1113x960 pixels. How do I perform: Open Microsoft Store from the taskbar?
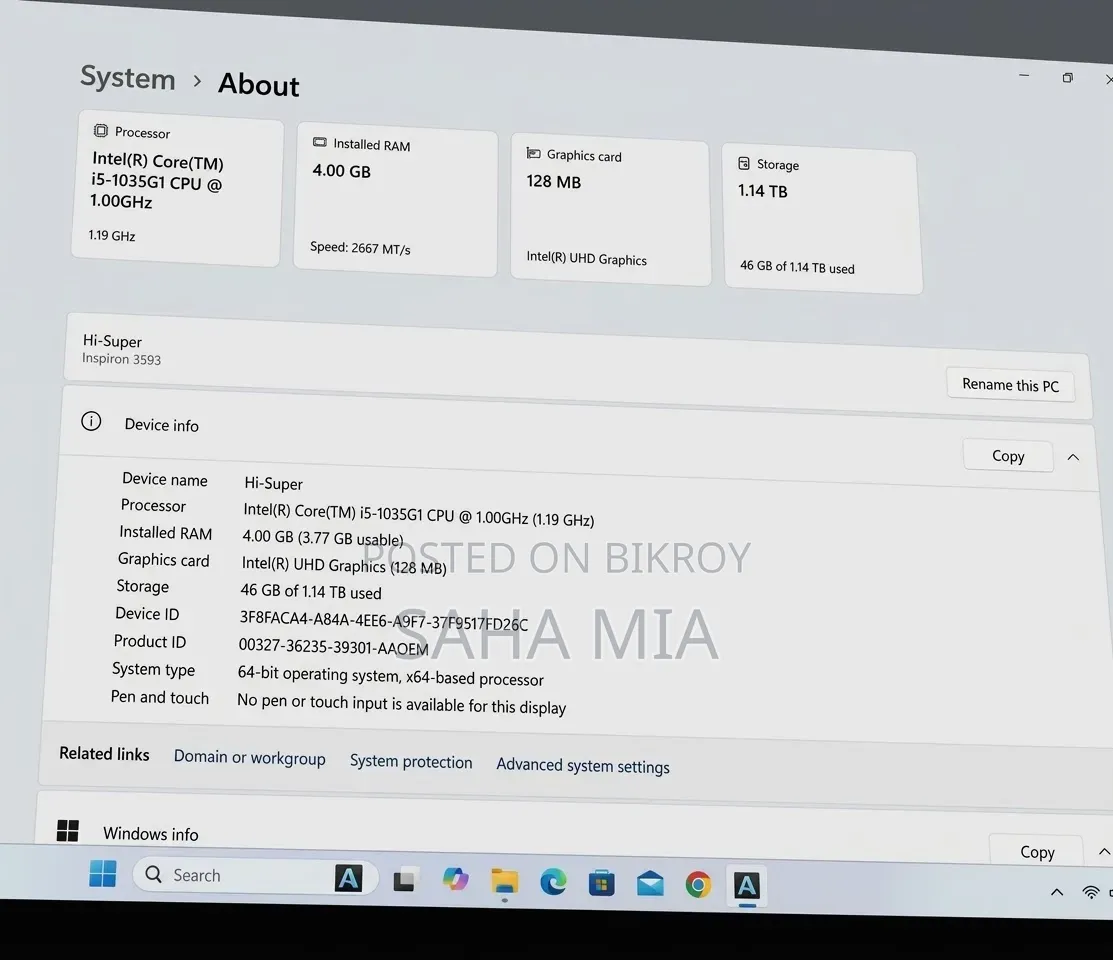point(602,883)
